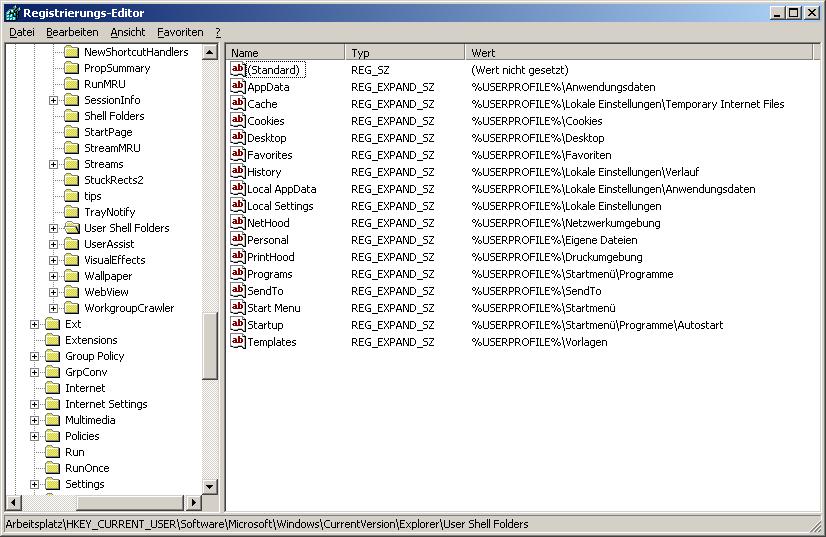
Task: Click the string value icon beside SendTo
Action: point(238,290)
